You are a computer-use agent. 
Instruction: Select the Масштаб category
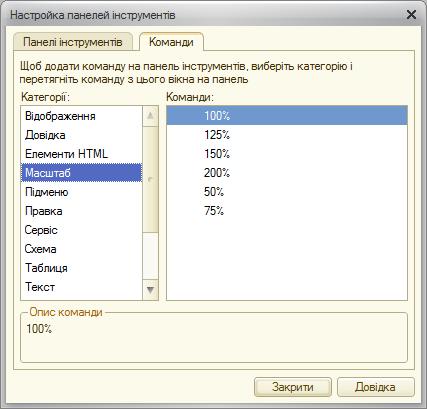[81, 173]
